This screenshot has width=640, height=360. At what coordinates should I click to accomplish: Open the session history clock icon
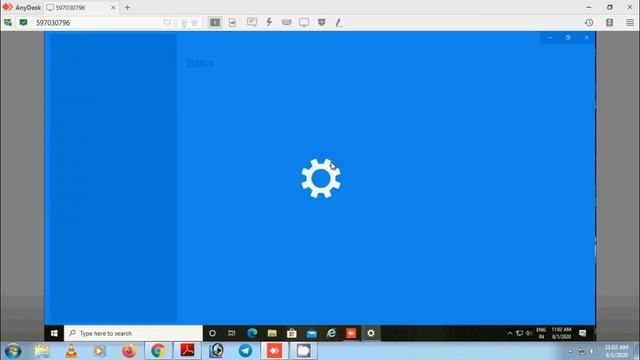click(589, 22)
